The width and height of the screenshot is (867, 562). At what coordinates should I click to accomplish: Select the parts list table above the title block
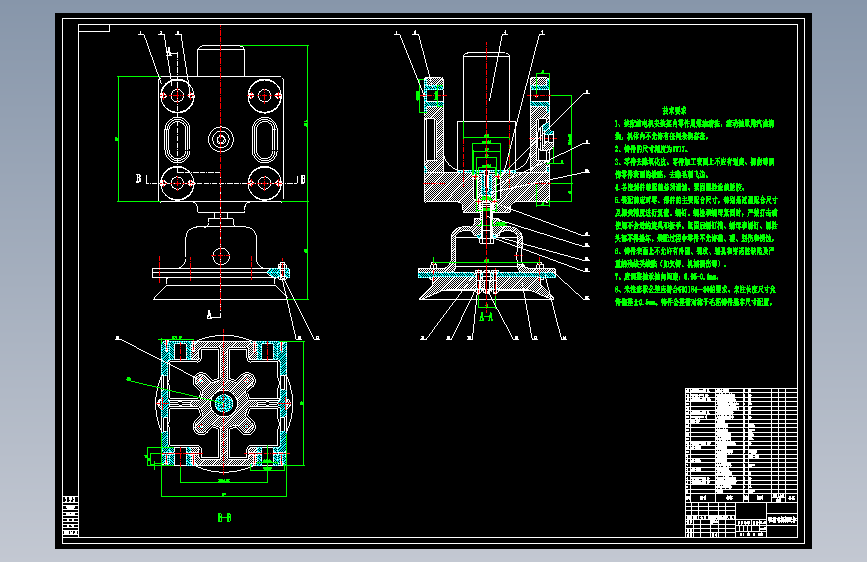(741, 445)
